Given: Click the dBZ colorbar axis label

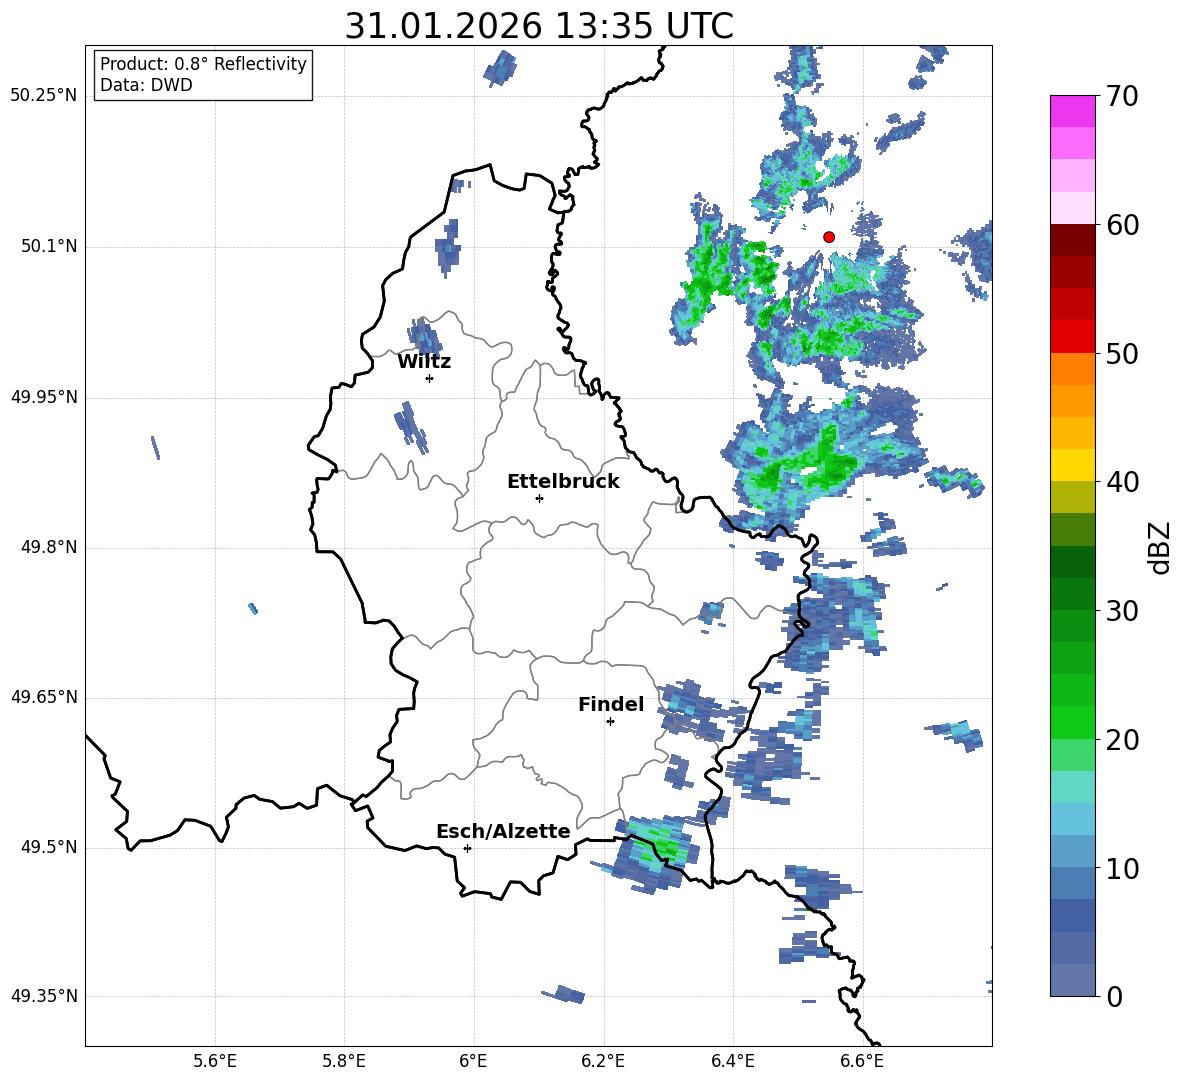Looking at the screenshot, I should tap(1161, 547).
